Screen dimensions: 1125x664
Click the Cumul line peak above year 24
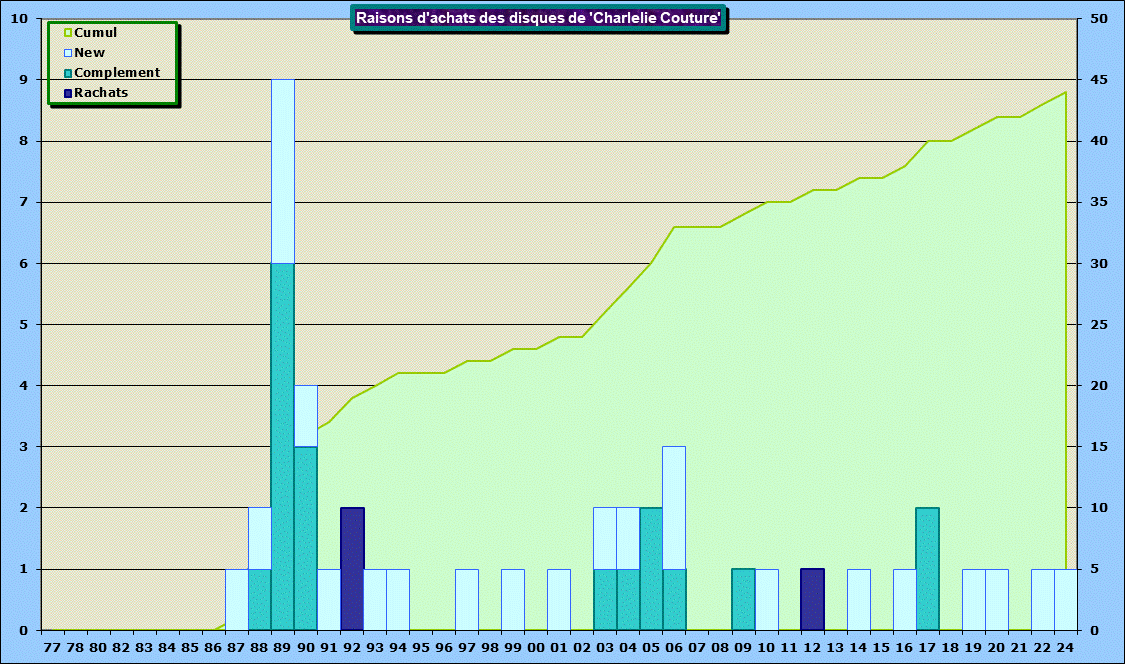(1065, 93)
